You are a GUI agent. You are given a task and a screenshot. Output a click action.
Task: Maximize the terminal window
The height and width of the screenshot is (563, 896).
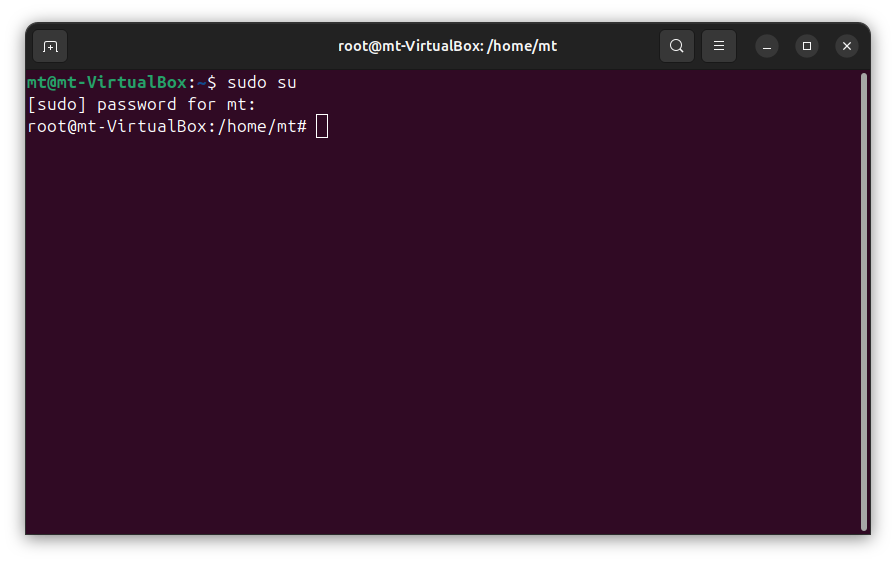tap(807, 46)
